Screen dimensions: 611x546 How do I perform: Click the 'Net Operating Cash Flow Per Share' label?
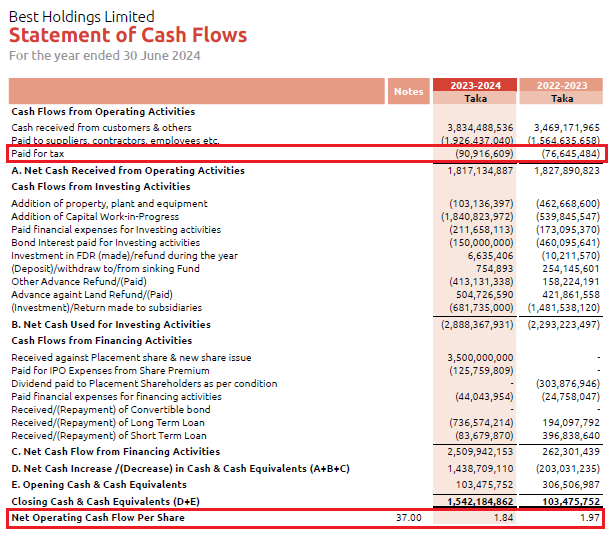coord(98,518)
